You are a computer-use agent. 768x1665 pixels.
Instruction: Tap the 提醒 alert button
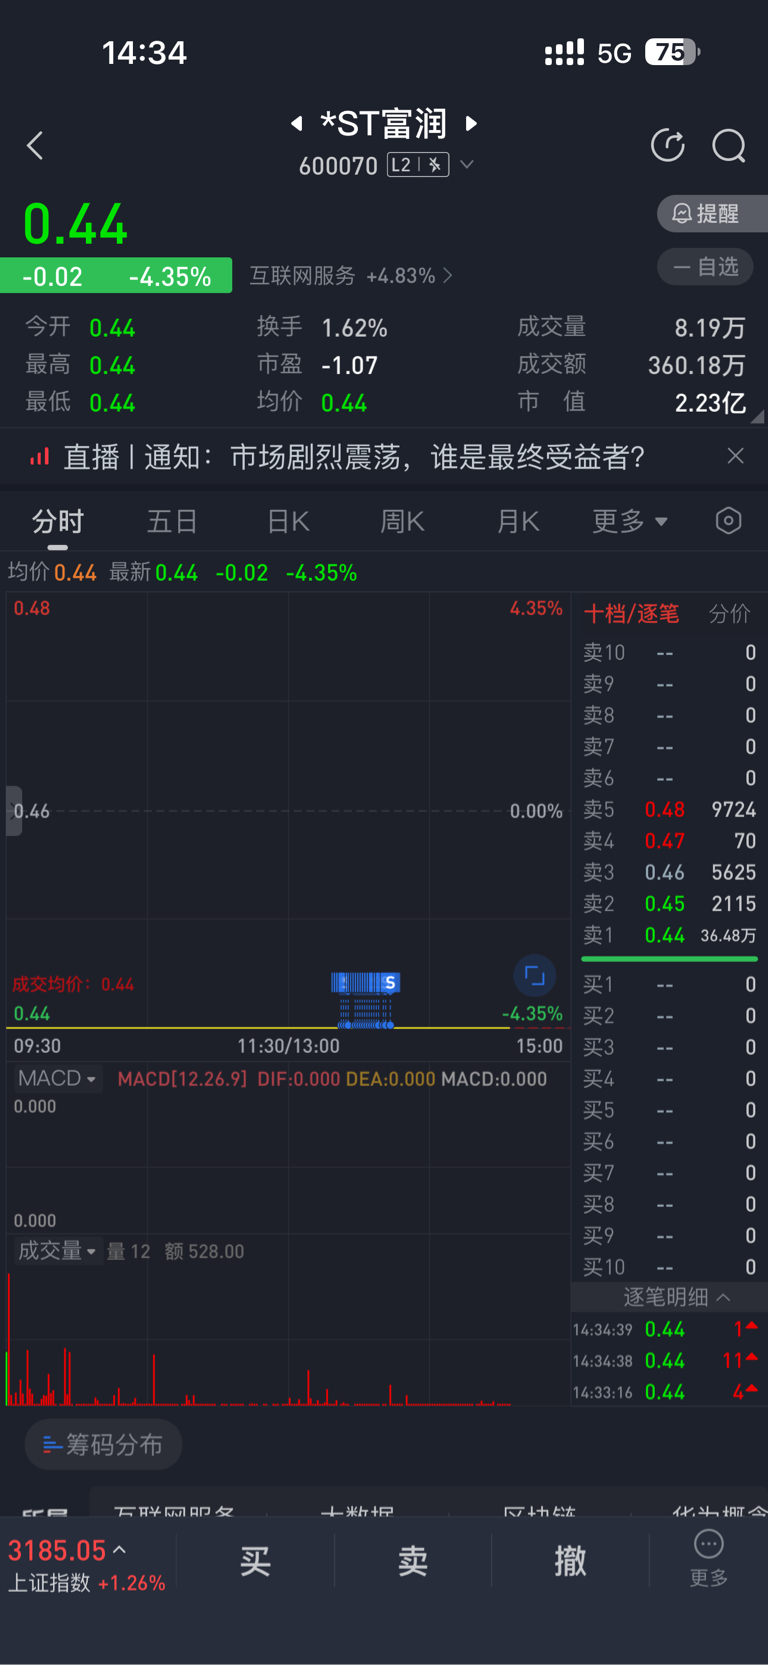pyautogui.click(x=712, y=213)
